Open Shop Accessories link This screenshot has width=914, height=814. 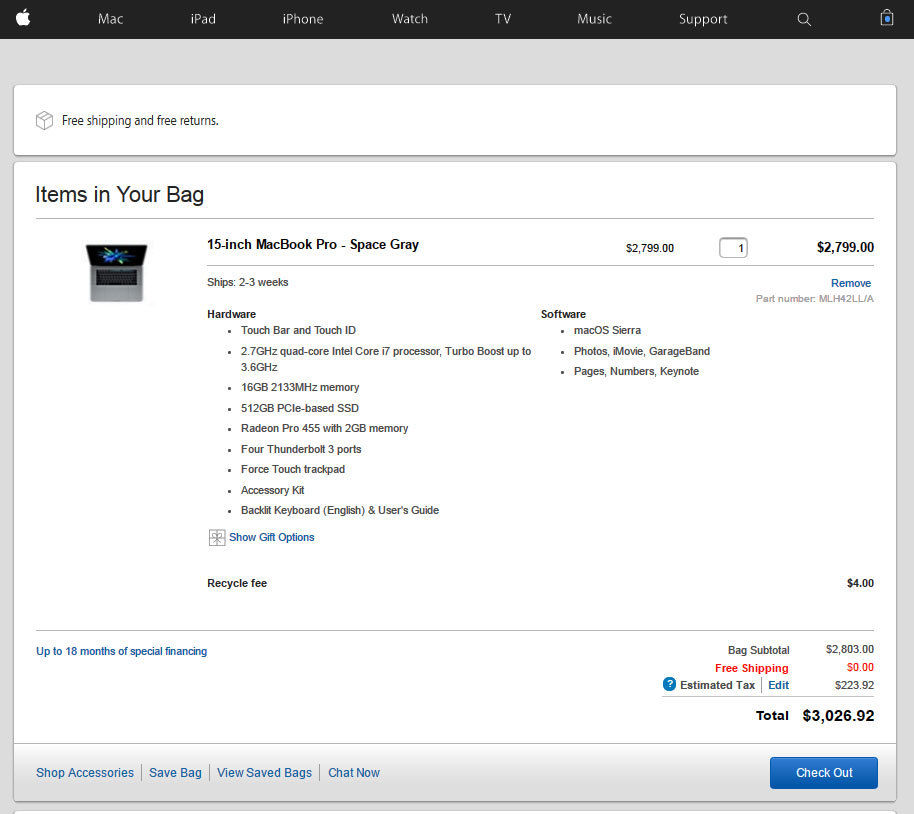click(85, 773)
